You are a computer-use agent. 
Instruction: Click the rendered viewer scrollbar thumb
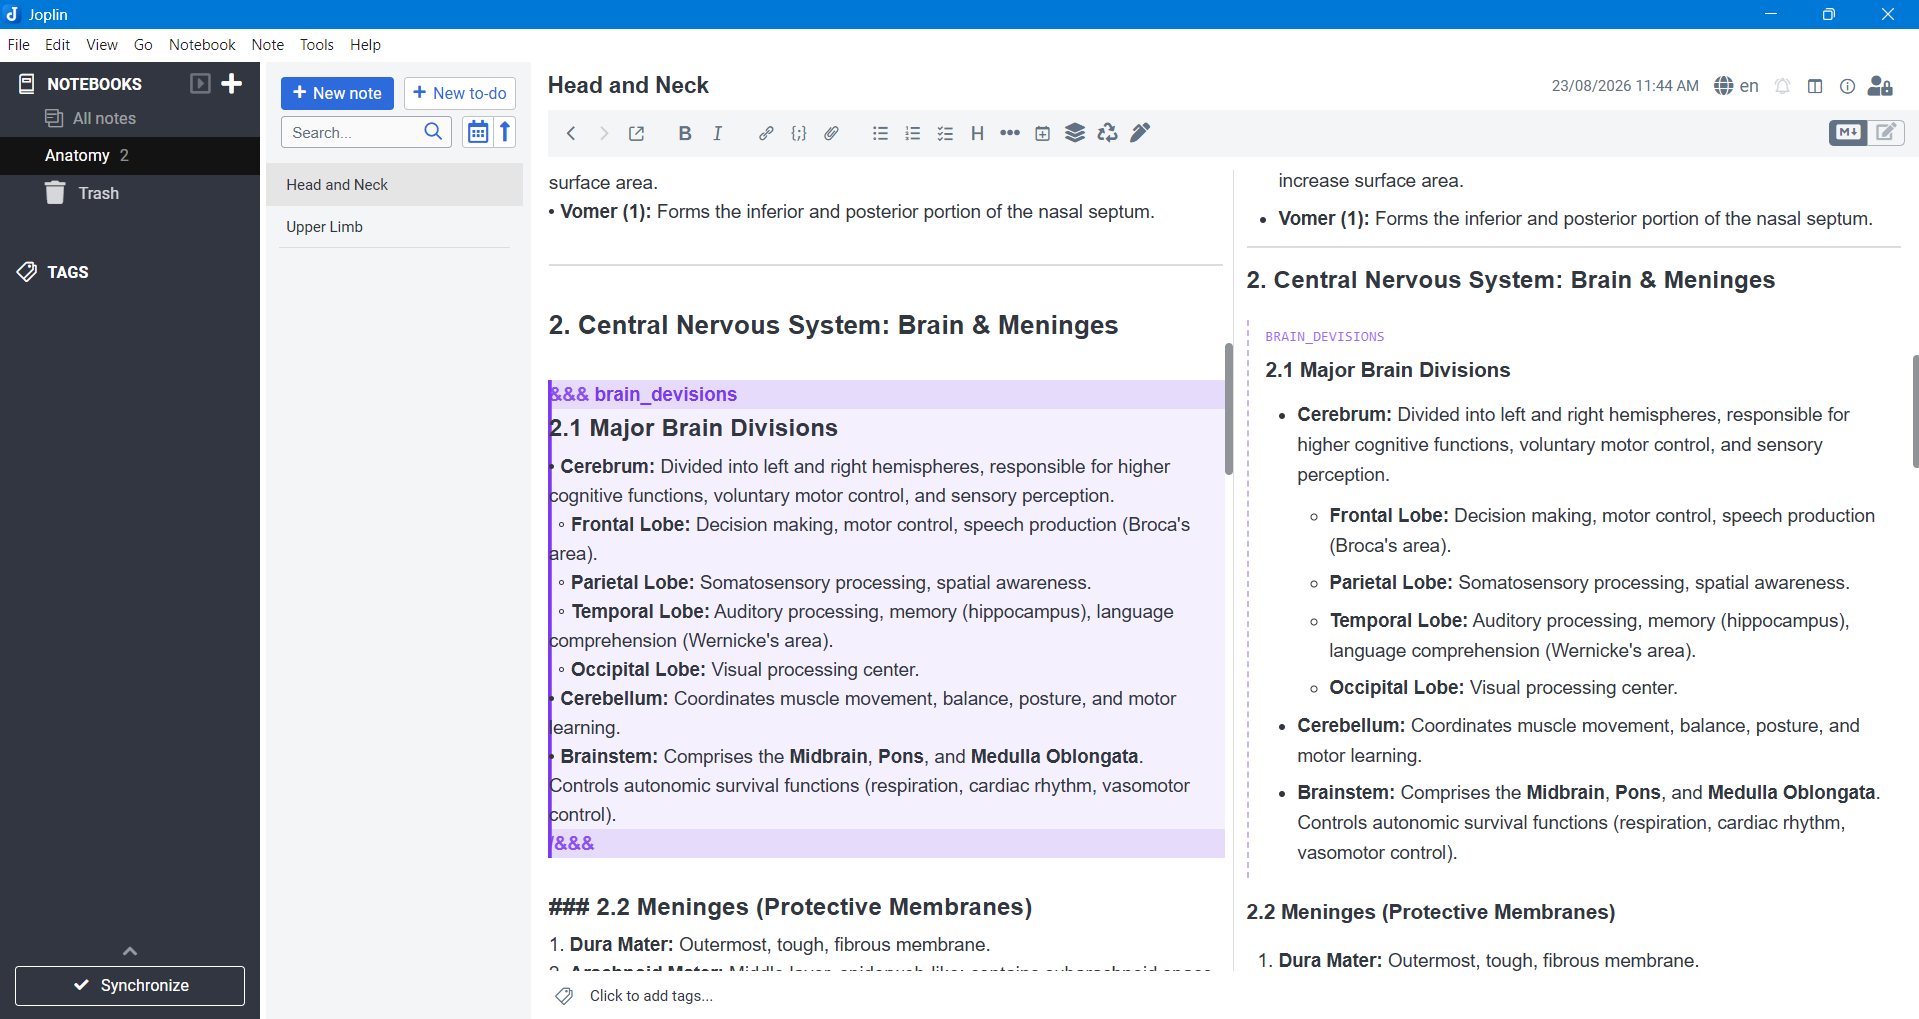[1914, 411]
